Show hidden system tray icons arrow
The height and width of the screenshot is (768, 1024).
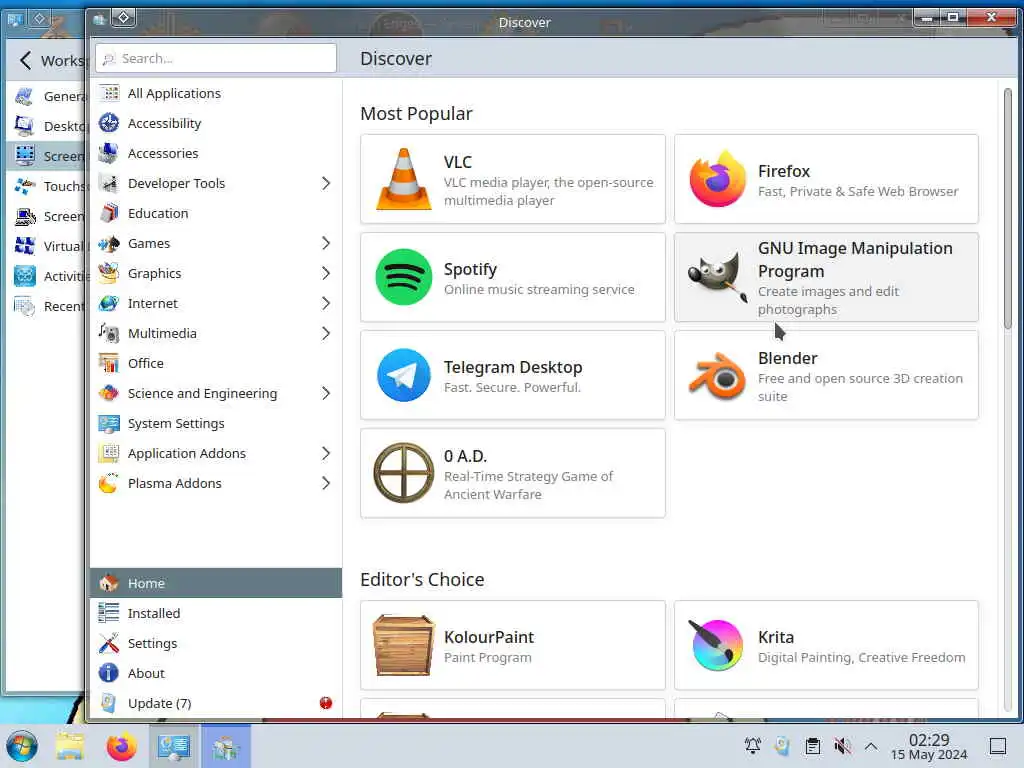(871, 746)
